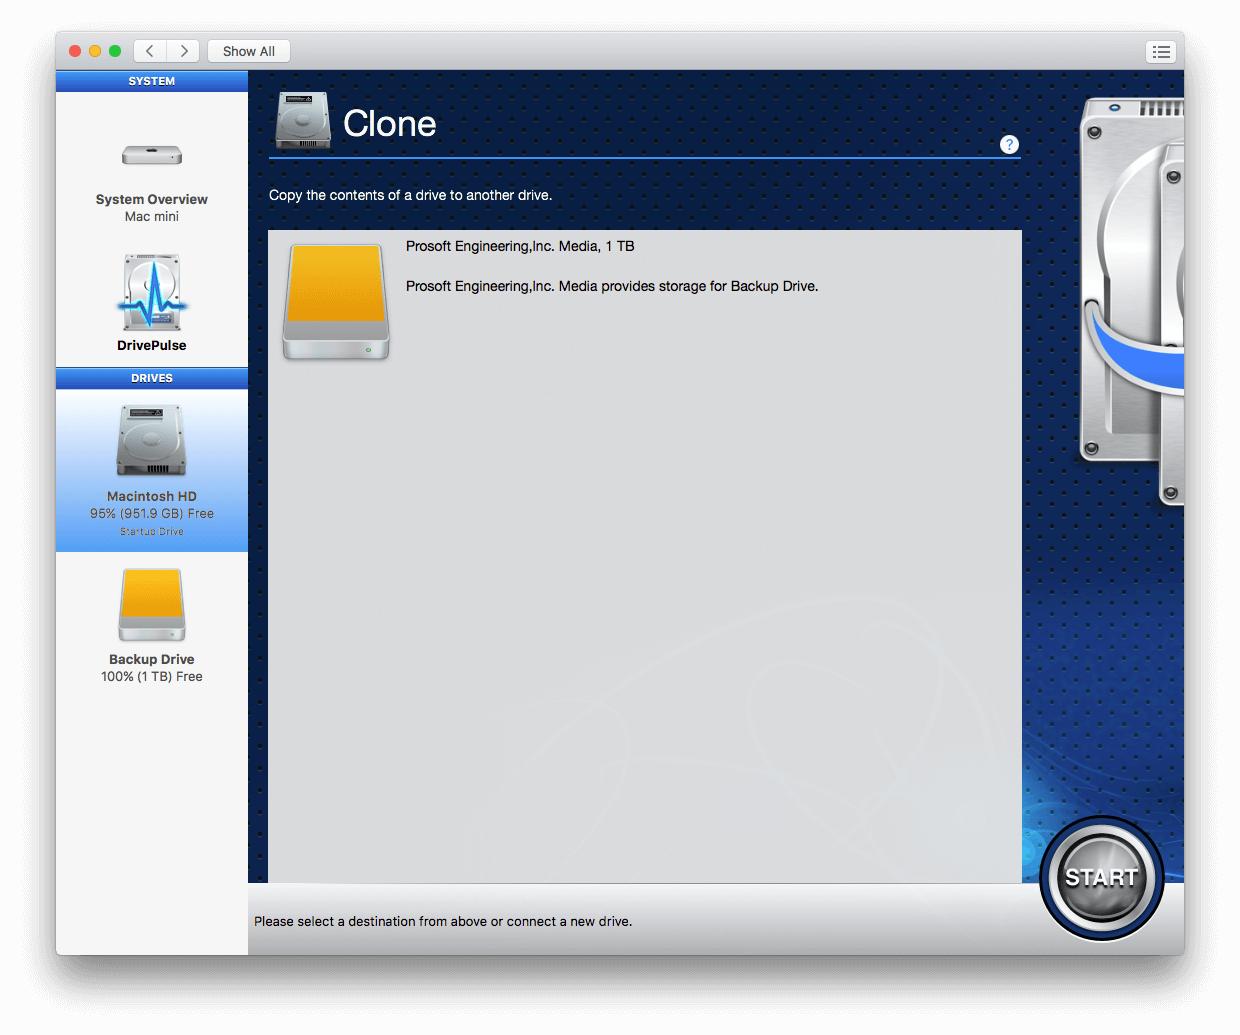Select the SYSTEM section header

[151, 81]
